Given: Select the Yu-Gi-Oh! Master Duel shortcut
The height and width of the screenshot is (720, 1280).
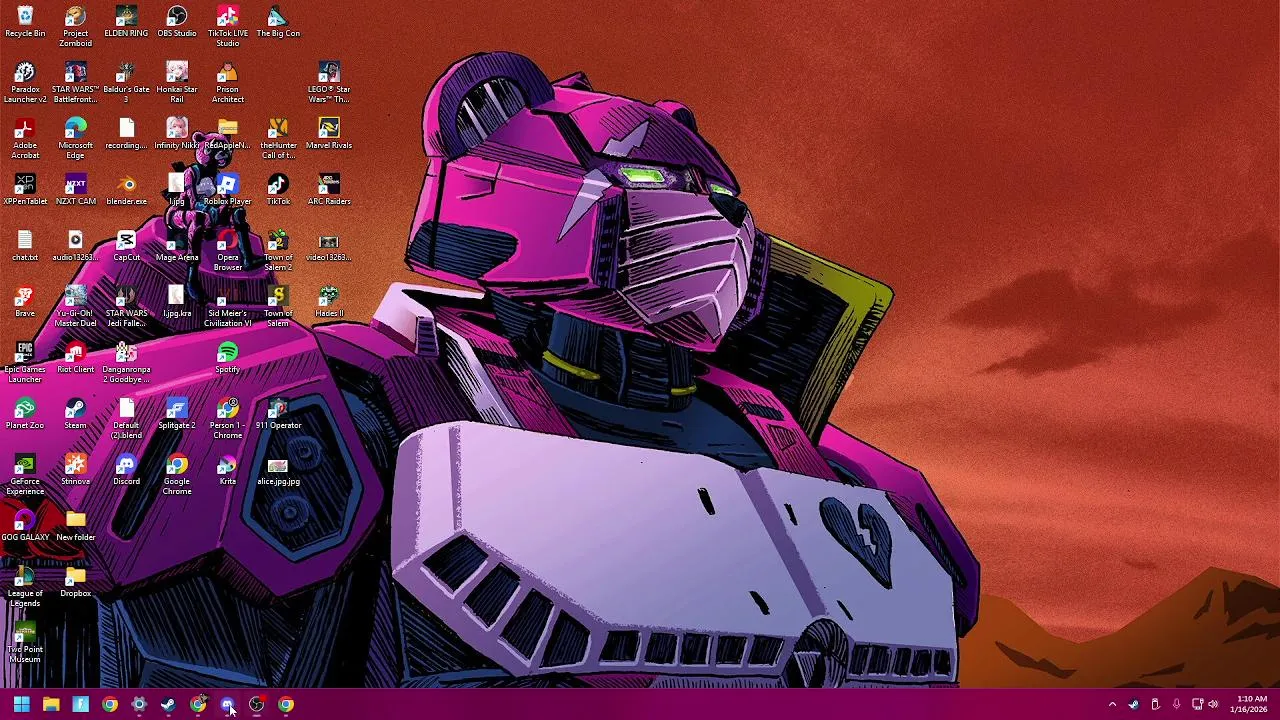Looking at the screenshot, I should (76, 307).
